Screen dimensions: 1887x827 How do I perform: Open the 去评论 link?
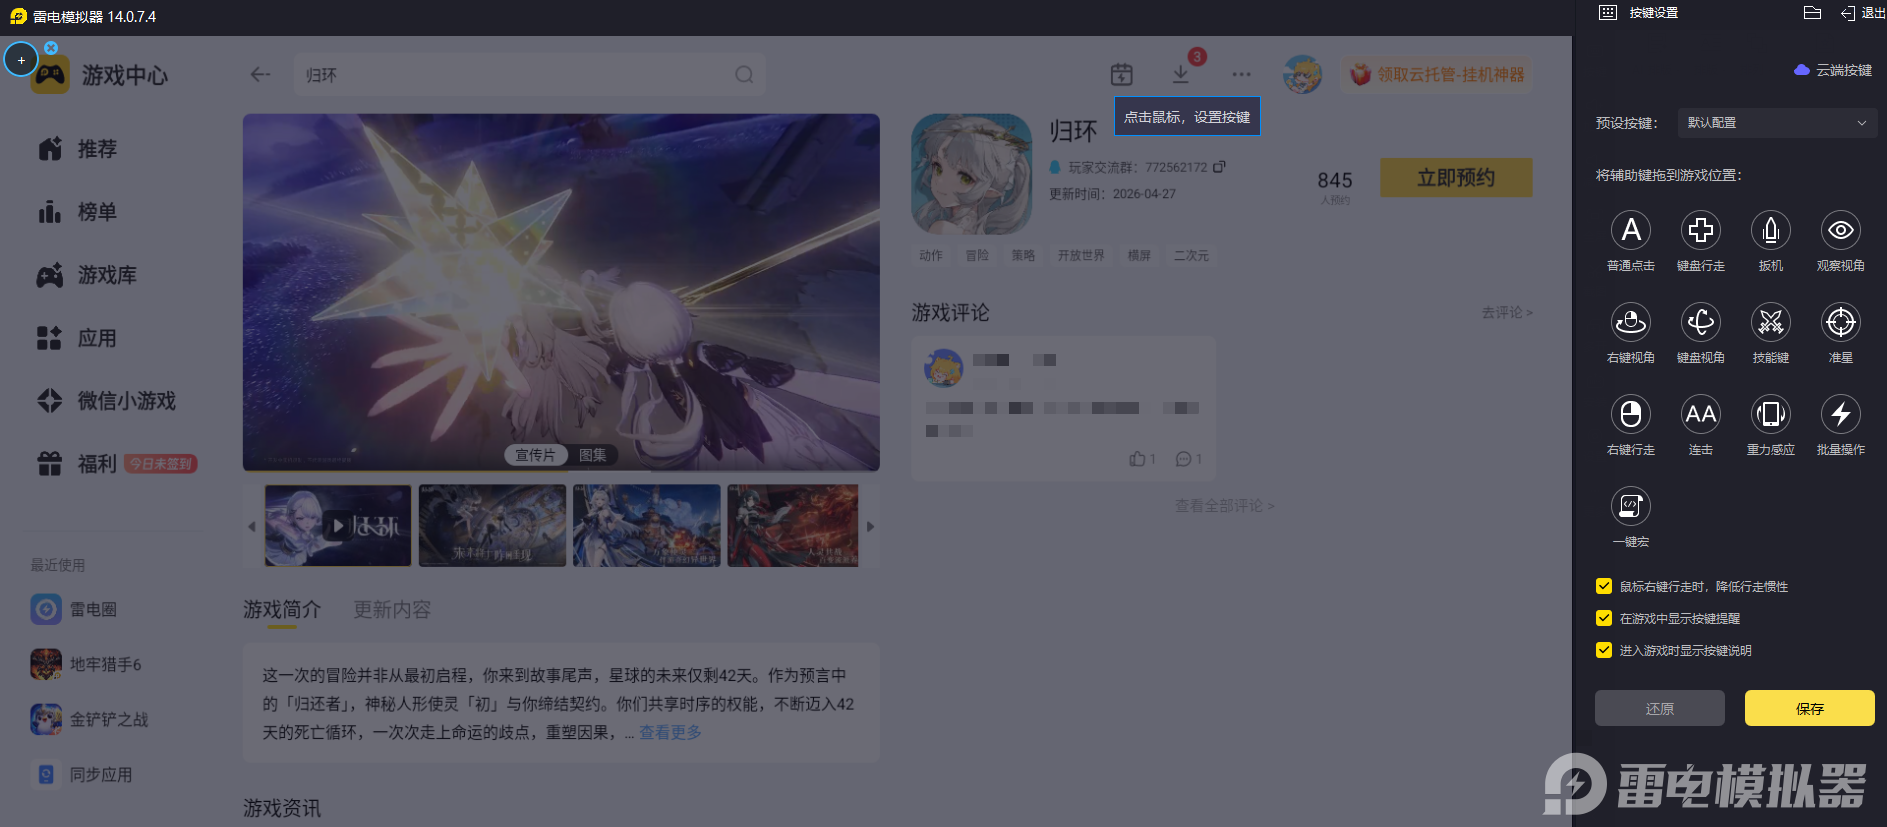pyautogui.click(x=1507, y=313)
